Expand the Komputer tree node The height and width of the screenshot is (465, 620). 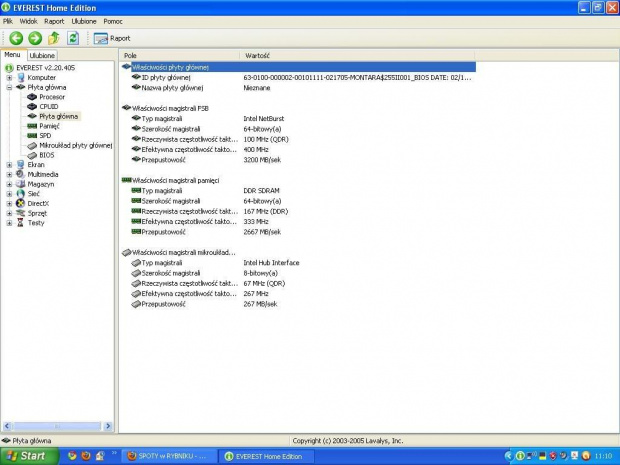click(9, 78)
